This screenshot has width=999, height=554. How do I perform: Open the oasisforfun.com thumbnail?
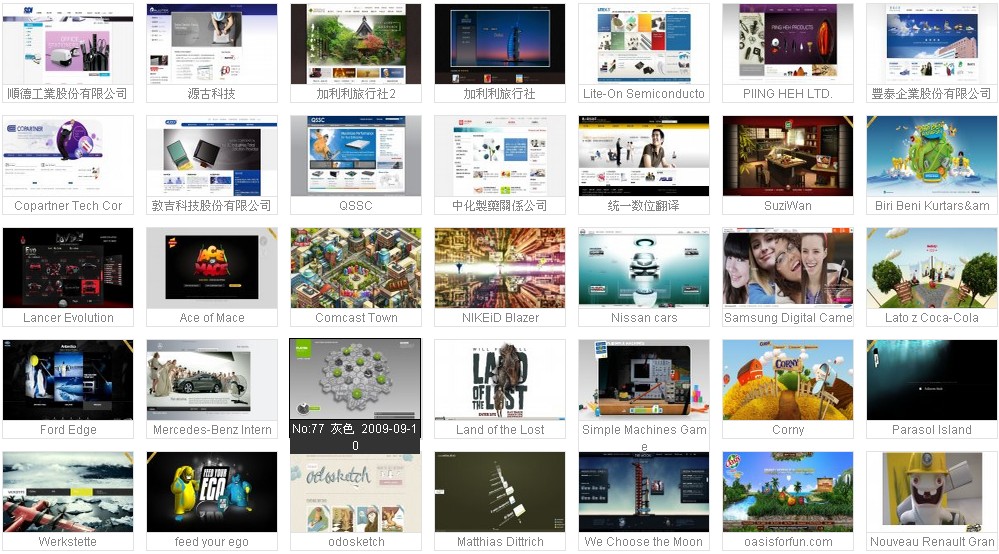pyautogui.click(x=788, y=492)
